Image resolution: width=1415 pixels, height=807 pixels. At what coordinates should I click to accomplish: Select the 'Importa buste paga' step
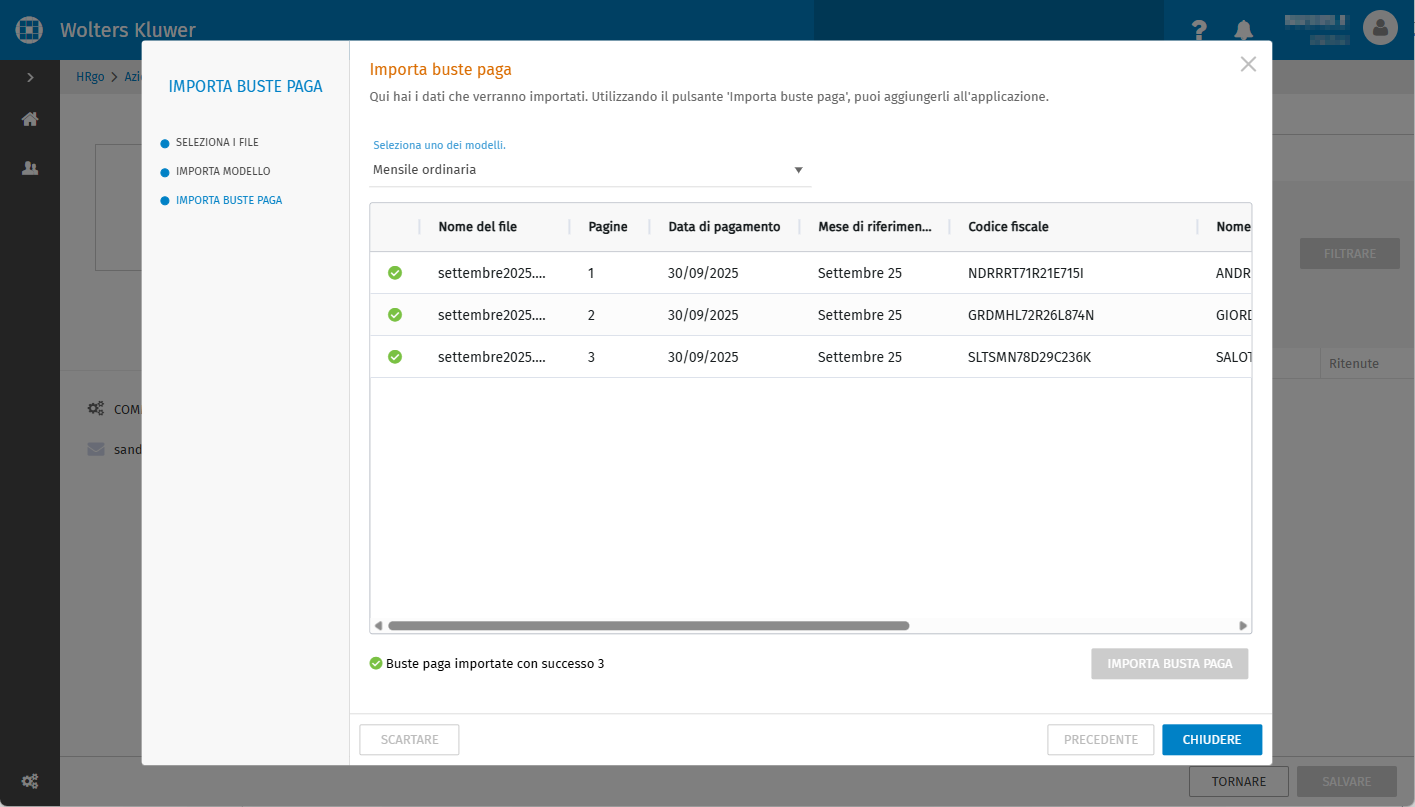point(229,200)
